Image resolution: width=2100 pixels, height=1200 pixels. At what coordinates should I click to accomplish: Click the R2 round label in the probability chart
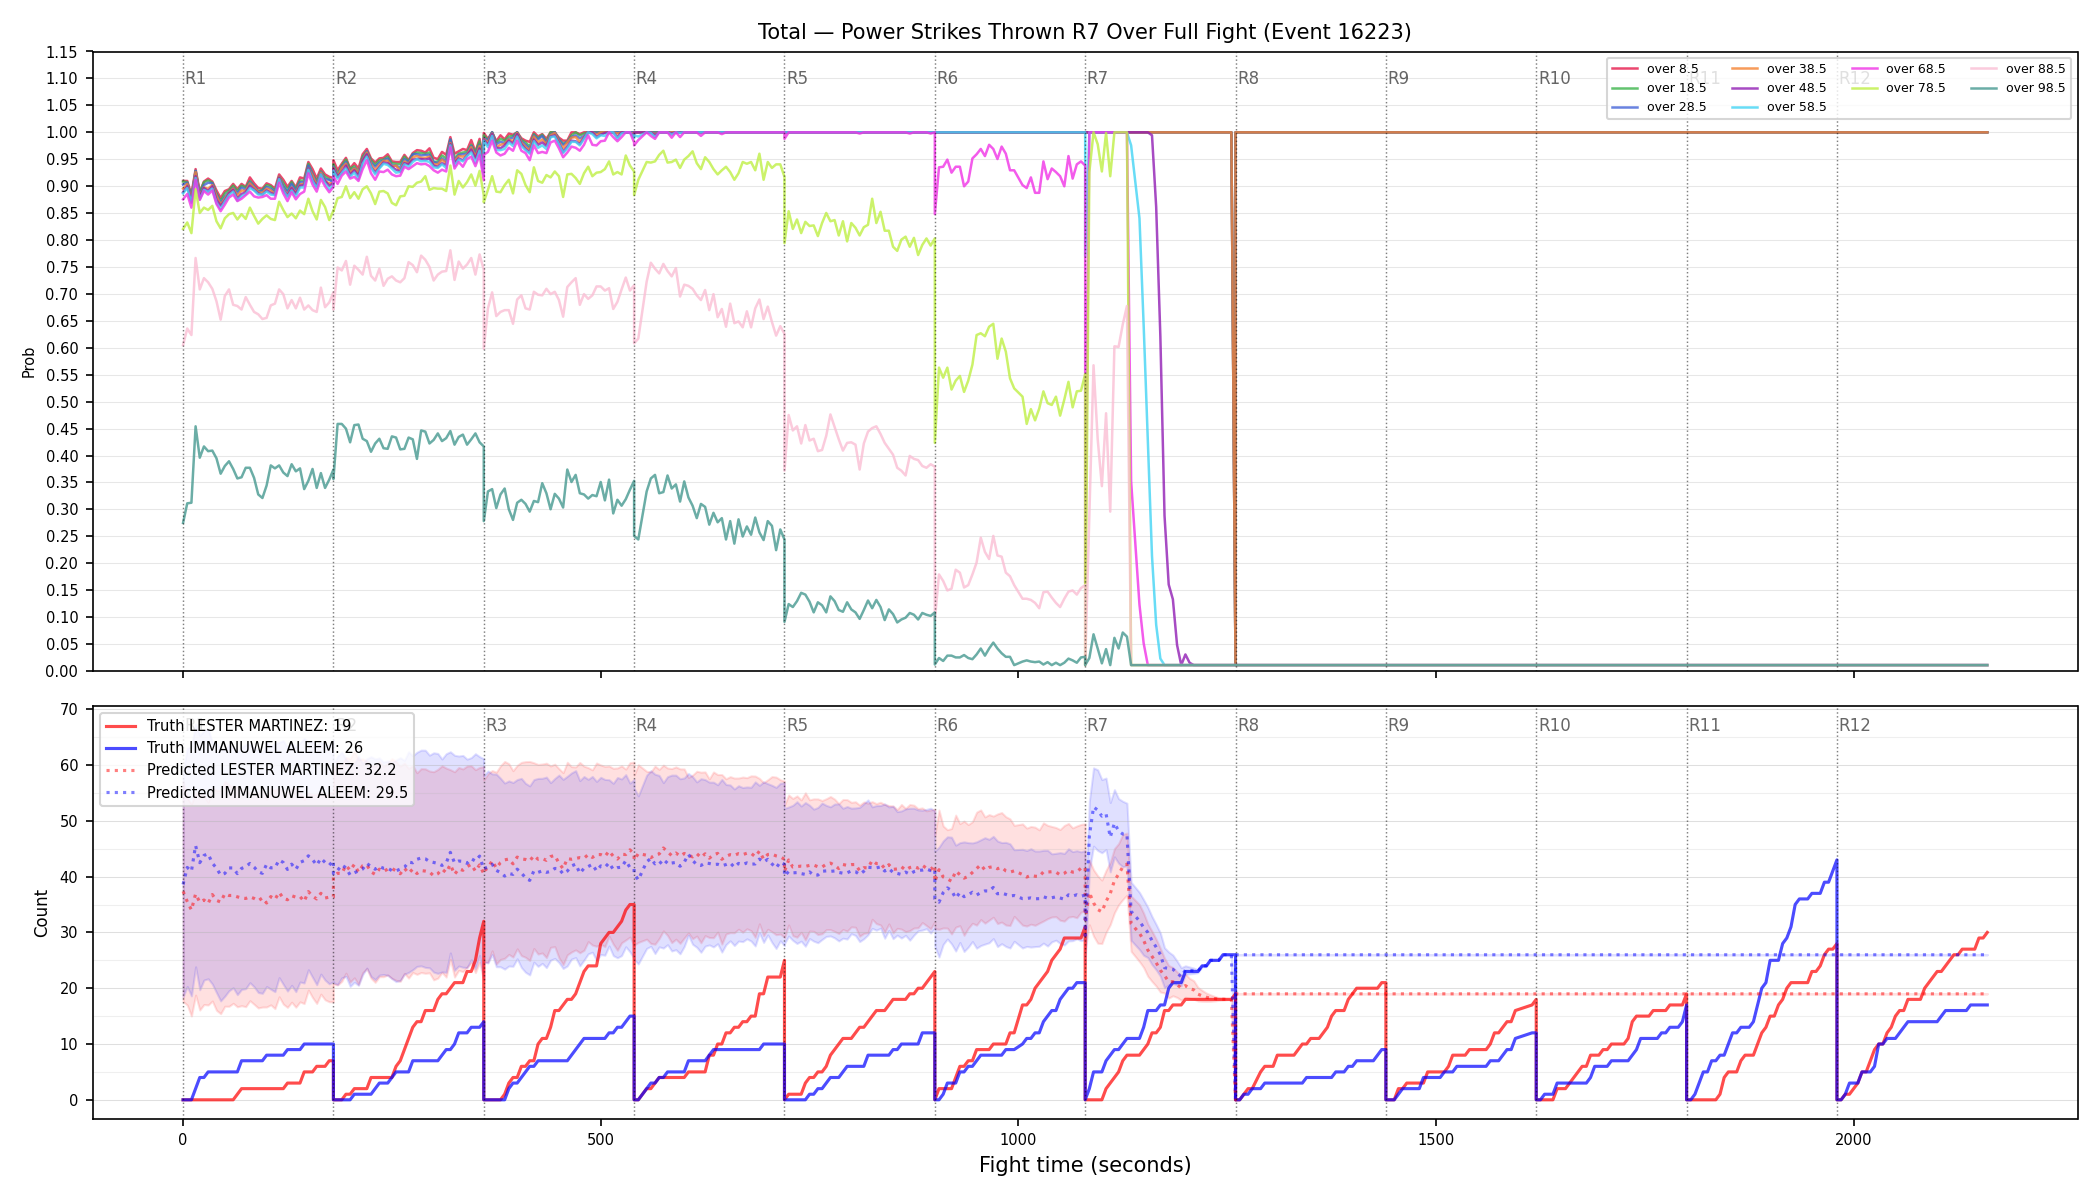(x=346, y=78)
